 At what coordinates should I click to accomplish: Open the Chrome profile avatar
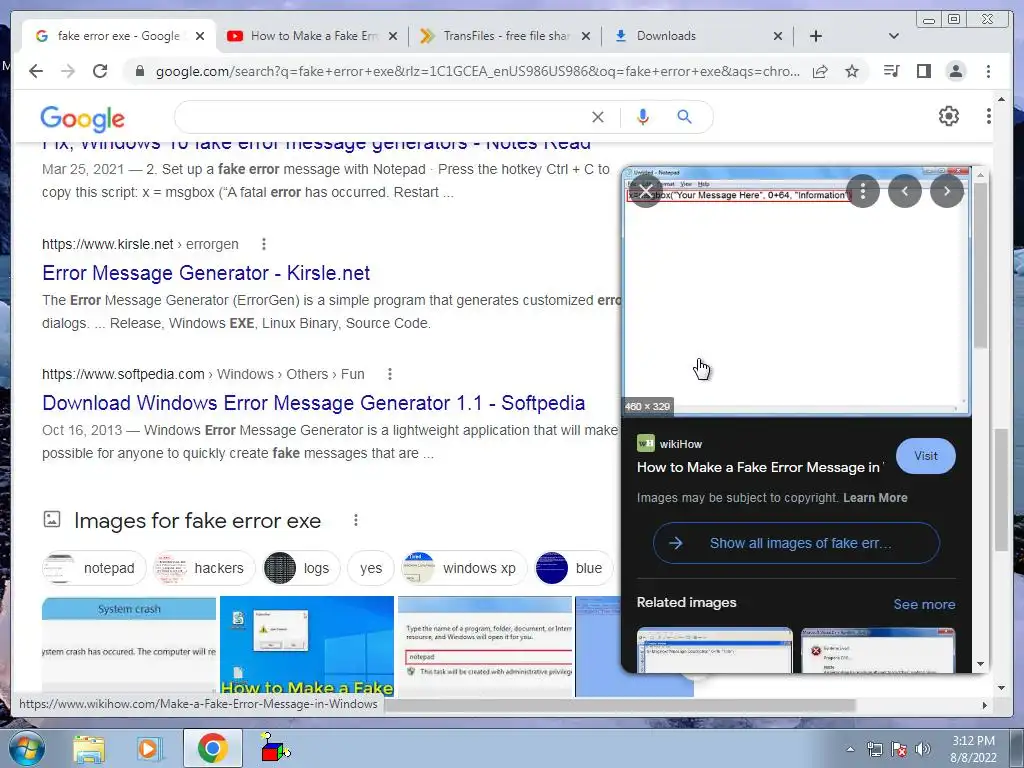point(955,71)
